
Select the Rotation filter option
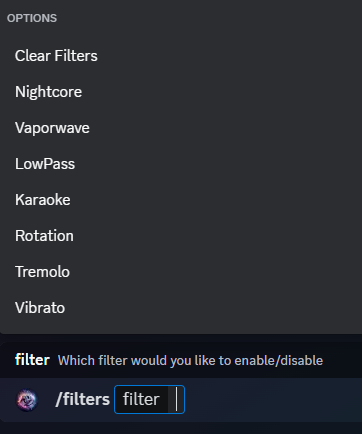[x=44, y=236]
